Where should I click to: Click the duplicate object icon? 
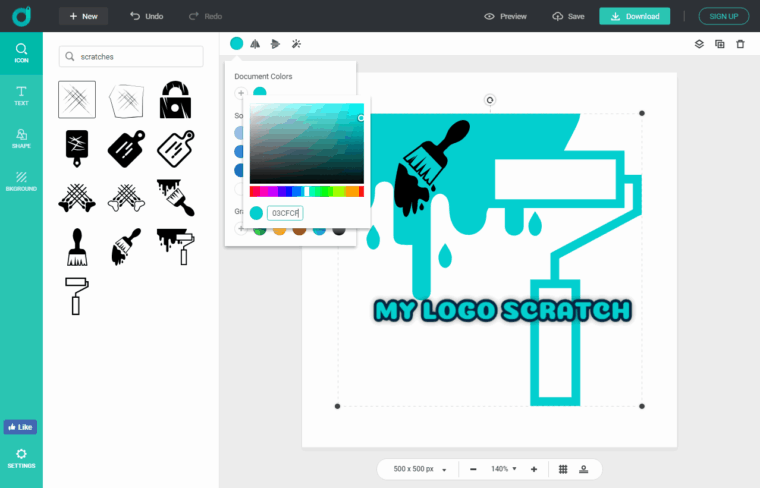720,44
